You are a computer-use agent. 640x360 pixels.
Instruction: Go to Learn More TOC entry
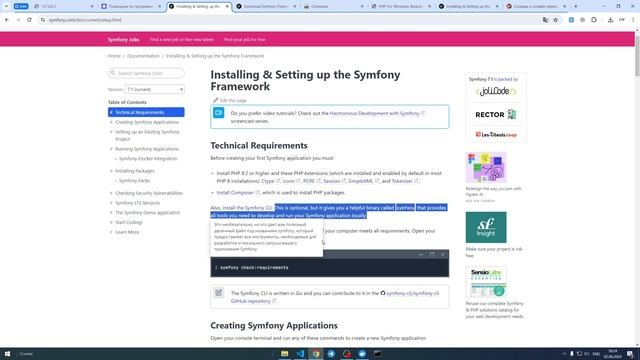pyautogui.click(x=127, y=232)
